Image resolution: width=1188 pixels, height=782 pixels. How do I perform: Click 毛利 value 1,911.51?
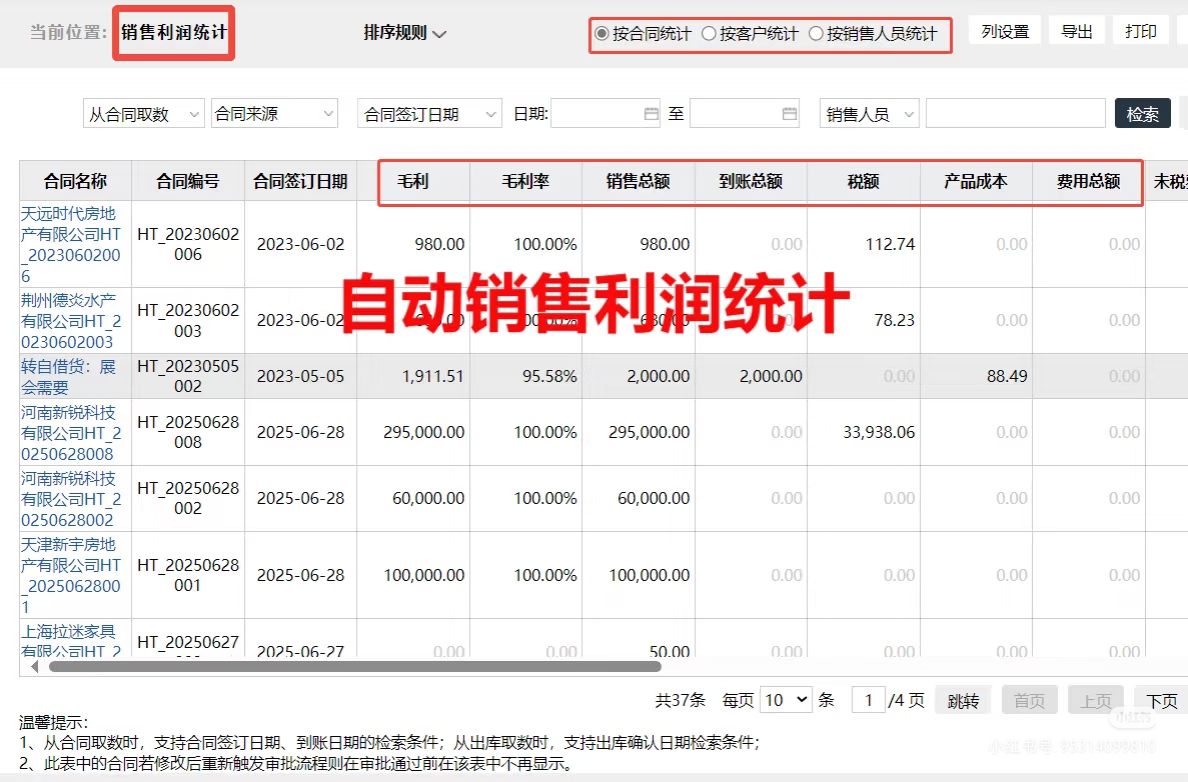433,376
